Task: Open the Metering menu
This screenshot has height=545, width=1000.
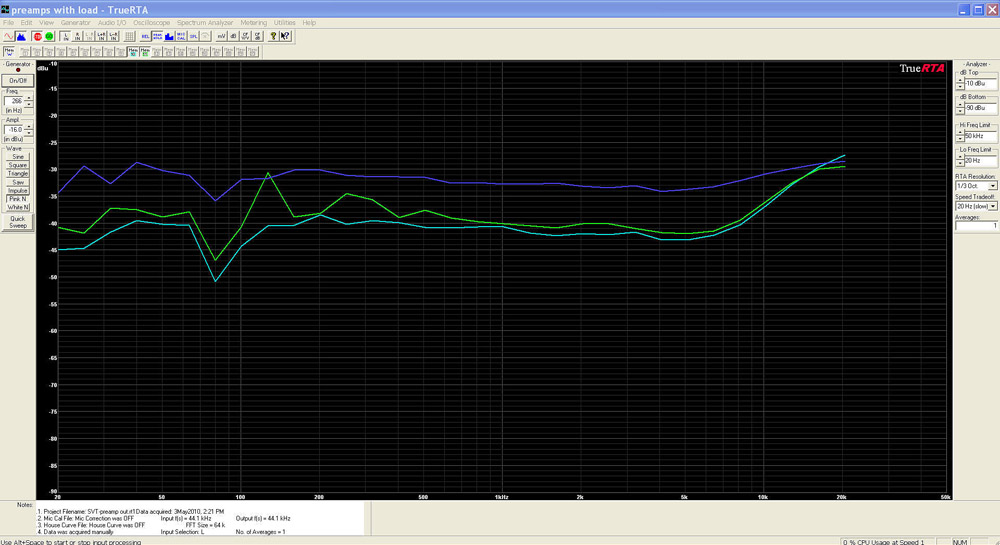Action: click(253, 23)
